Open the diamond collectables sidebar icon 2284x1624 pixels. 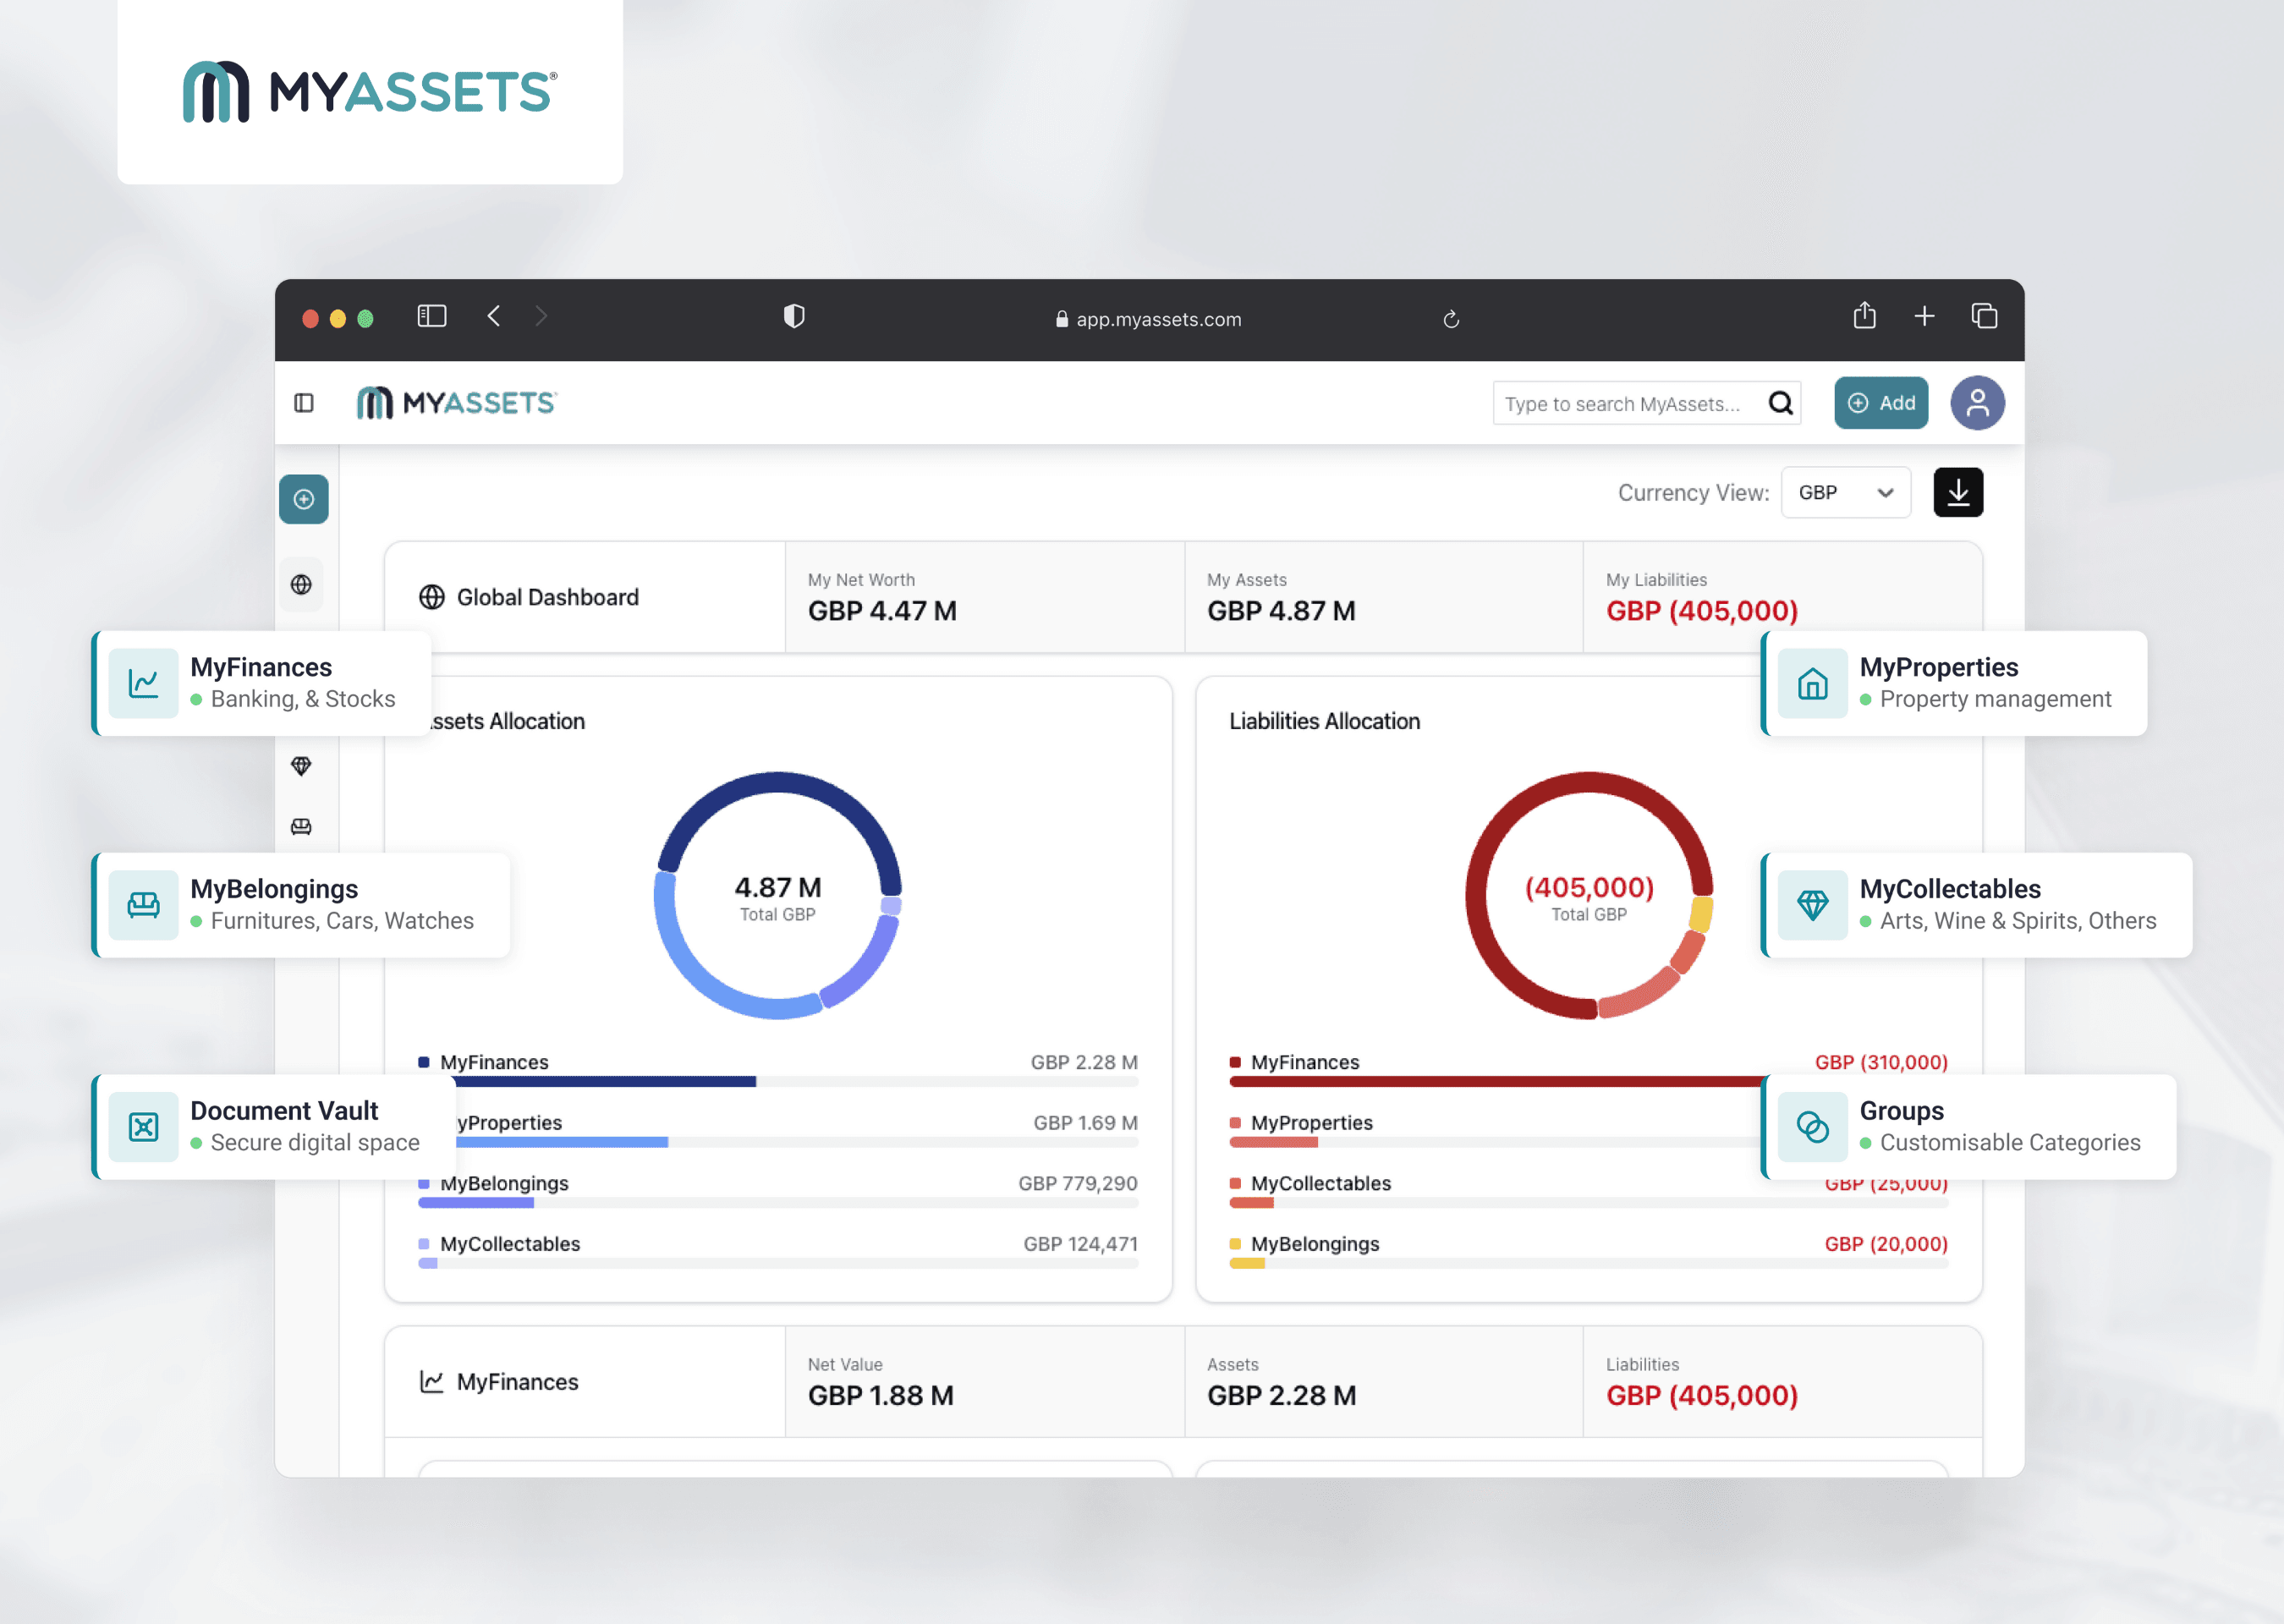301,766
